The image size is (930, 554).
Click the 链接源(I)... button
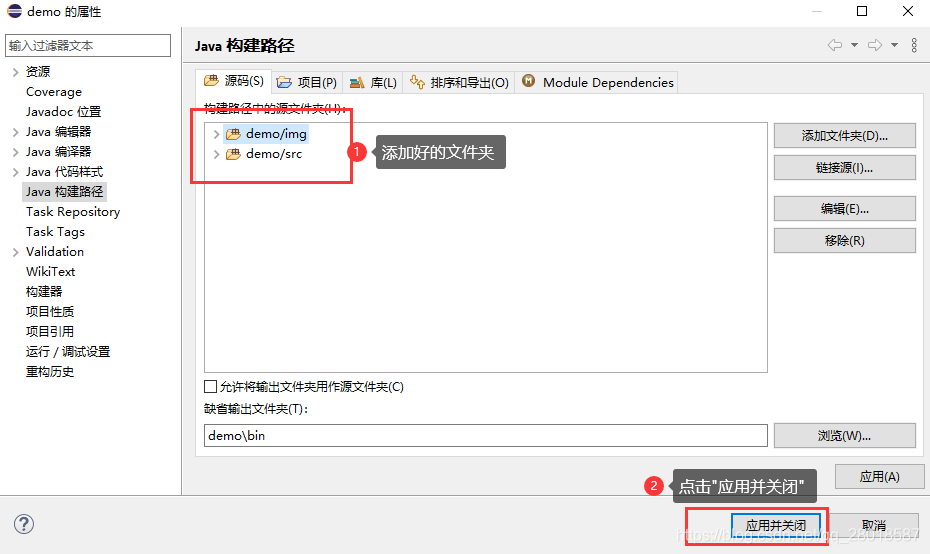tap(845, 168)
